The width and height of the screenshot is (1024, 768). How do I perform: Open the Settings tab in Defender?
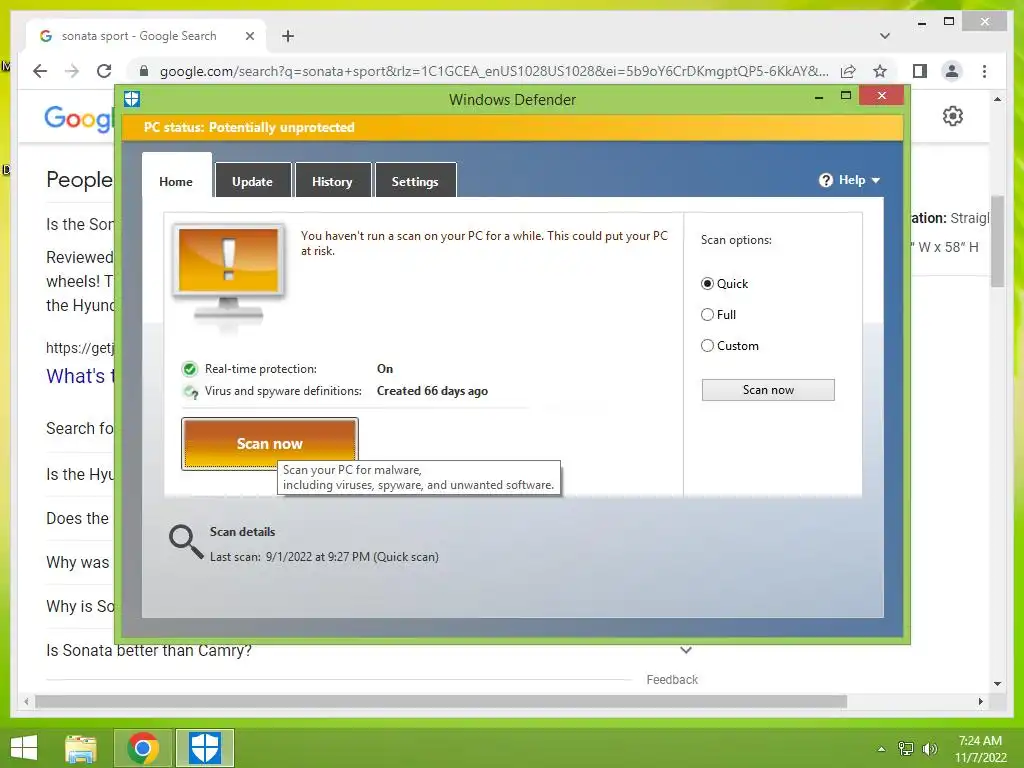[415, 182]
